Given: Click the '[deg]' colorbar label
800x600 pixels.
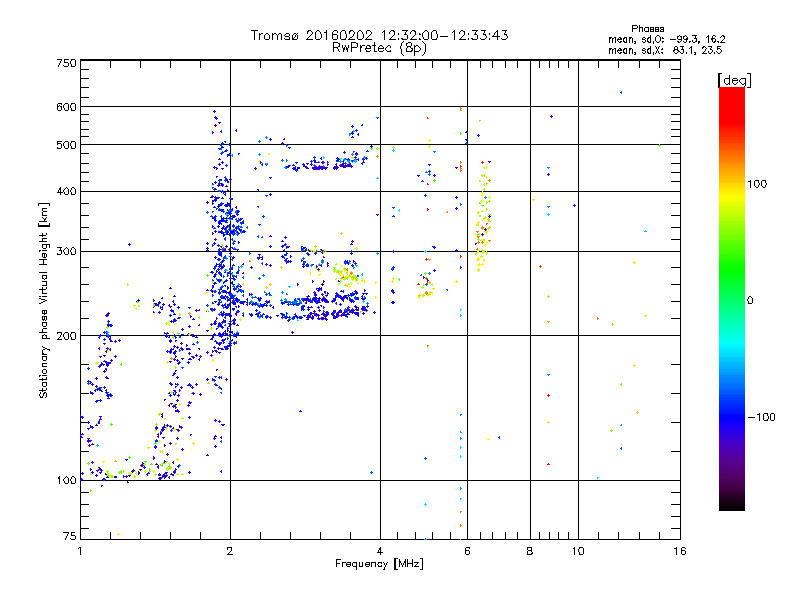Looking at the screenshot, I should point(734,80).
